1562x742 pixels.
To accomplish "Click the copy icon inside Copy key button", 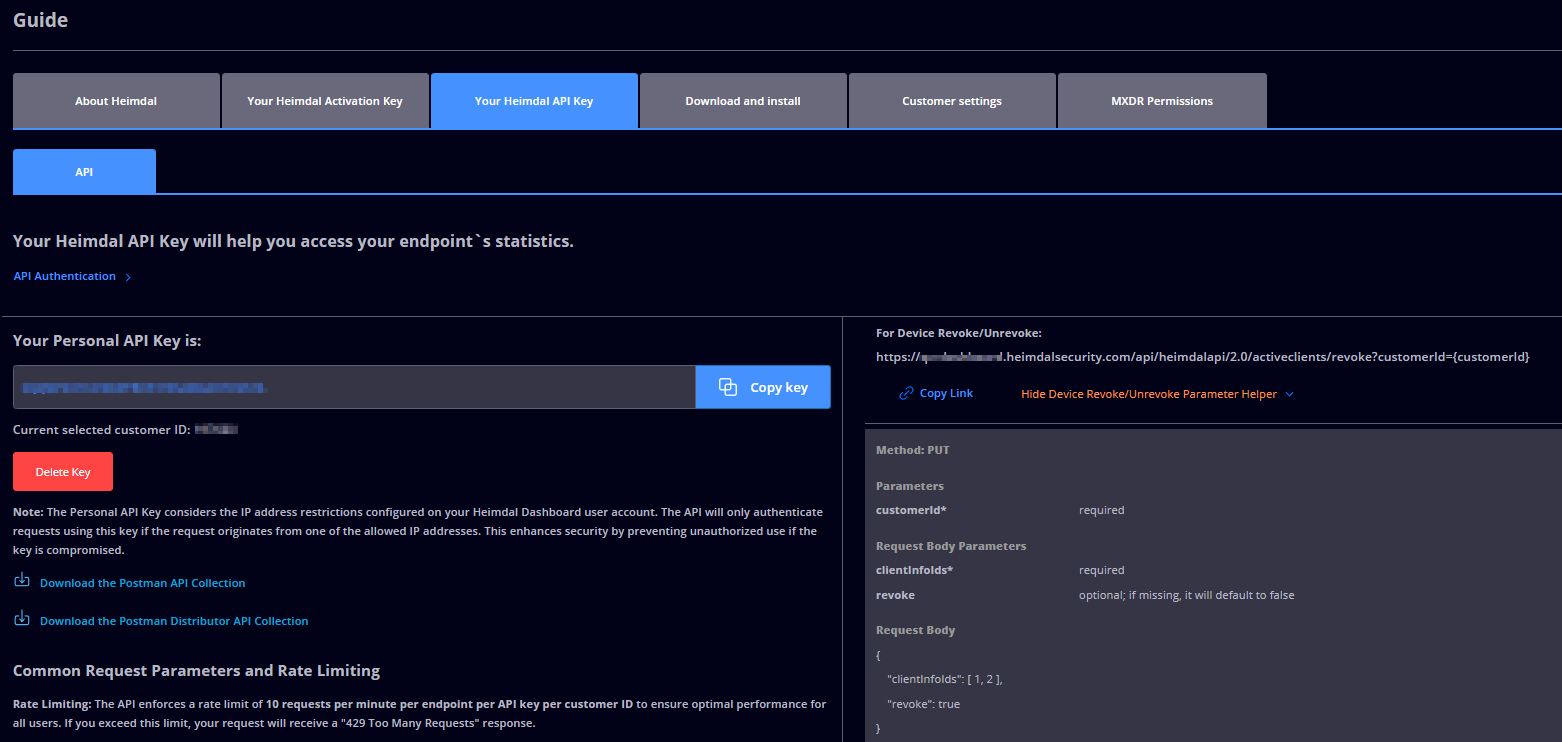I will coord(728,387).
